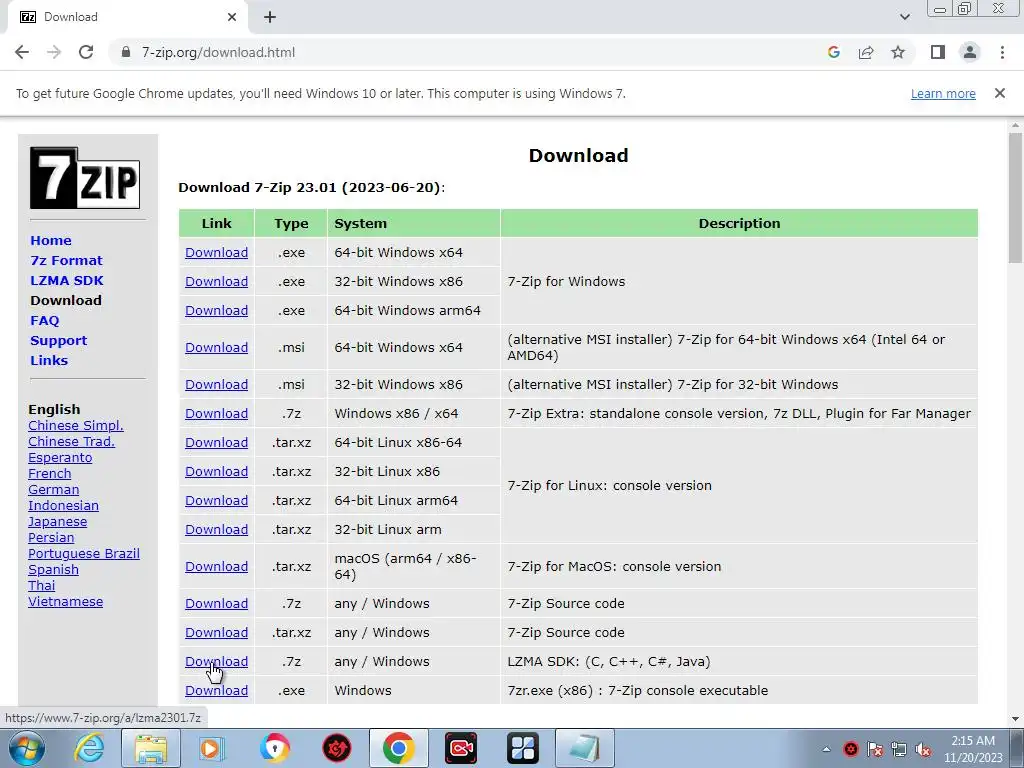Viewport: 1024px width, 768px height.
Task: Share this page via share icon
Action: (x=866, y=52)
